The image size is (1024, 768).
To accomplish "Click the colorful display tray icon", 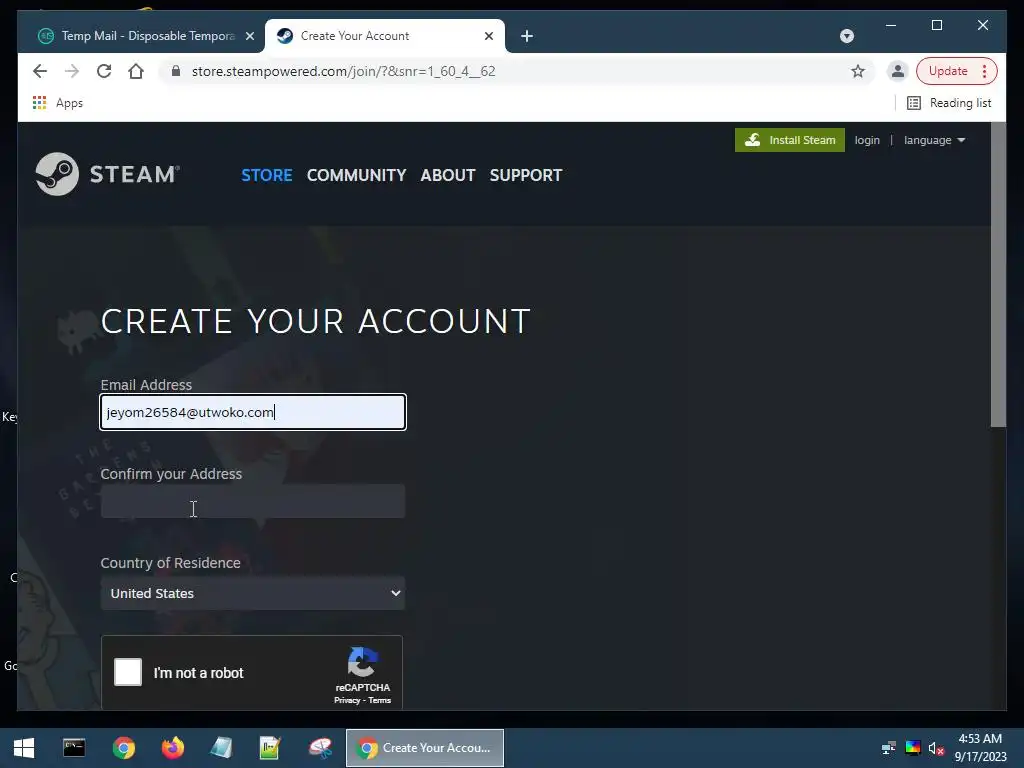I will click(912, 748).
